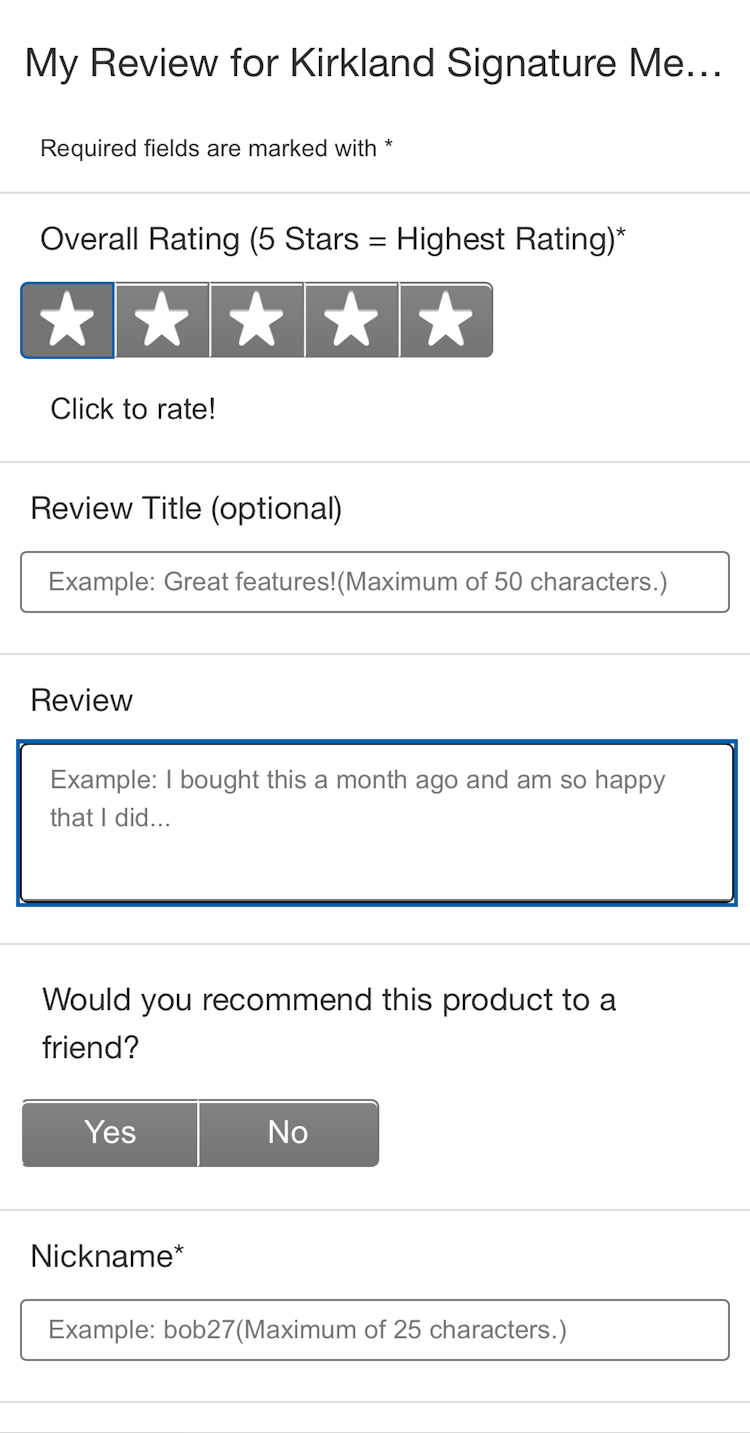Give a four star rating
Image resolution: width=750 pixels, height=1433 pixels.
[x=351, y=320]
